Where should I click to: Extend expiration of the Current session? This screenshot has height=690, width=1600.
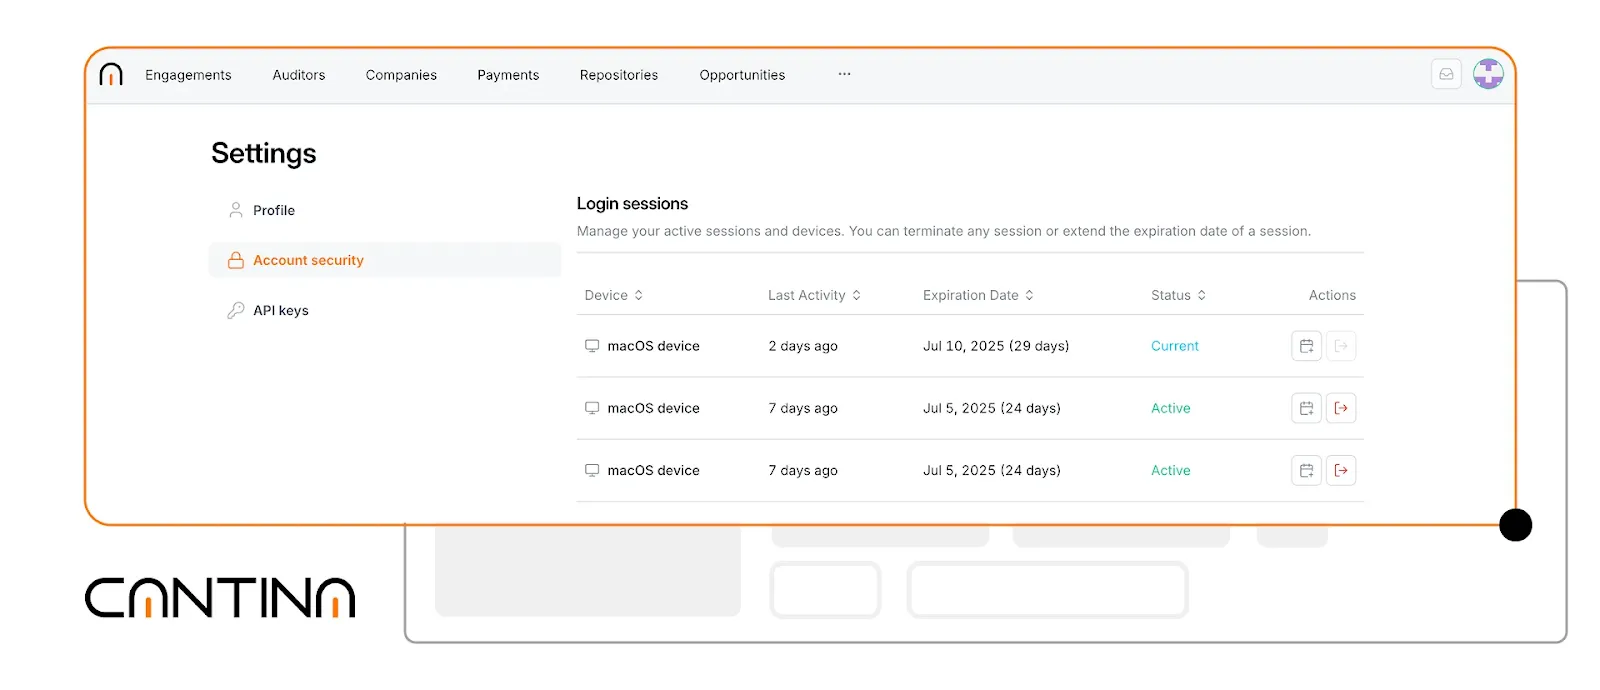1306,346
